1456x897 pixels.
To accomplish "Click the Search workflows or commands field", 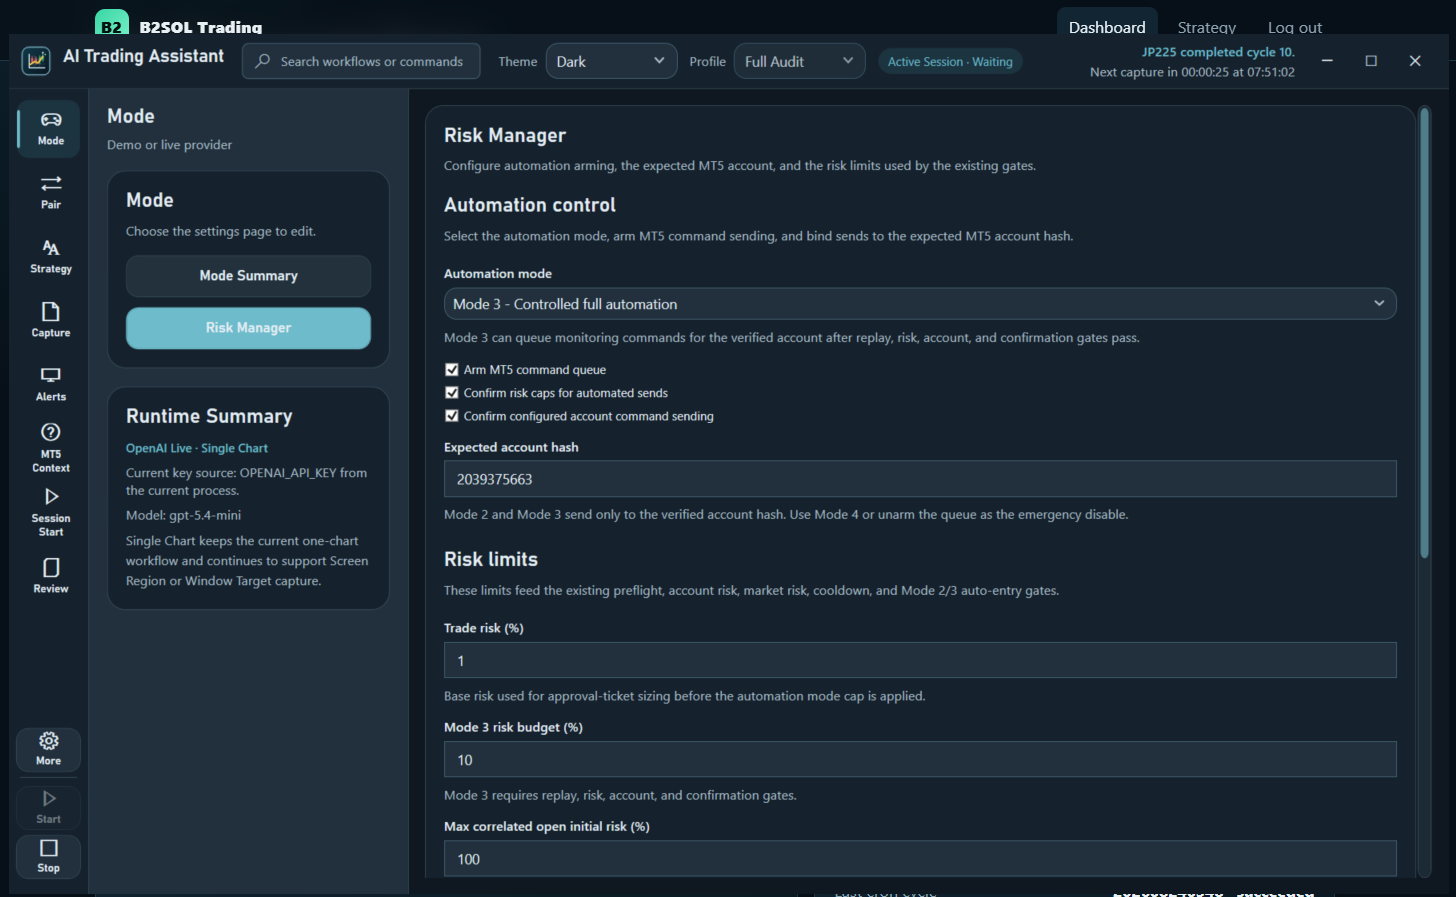I will tap(361, 61).
